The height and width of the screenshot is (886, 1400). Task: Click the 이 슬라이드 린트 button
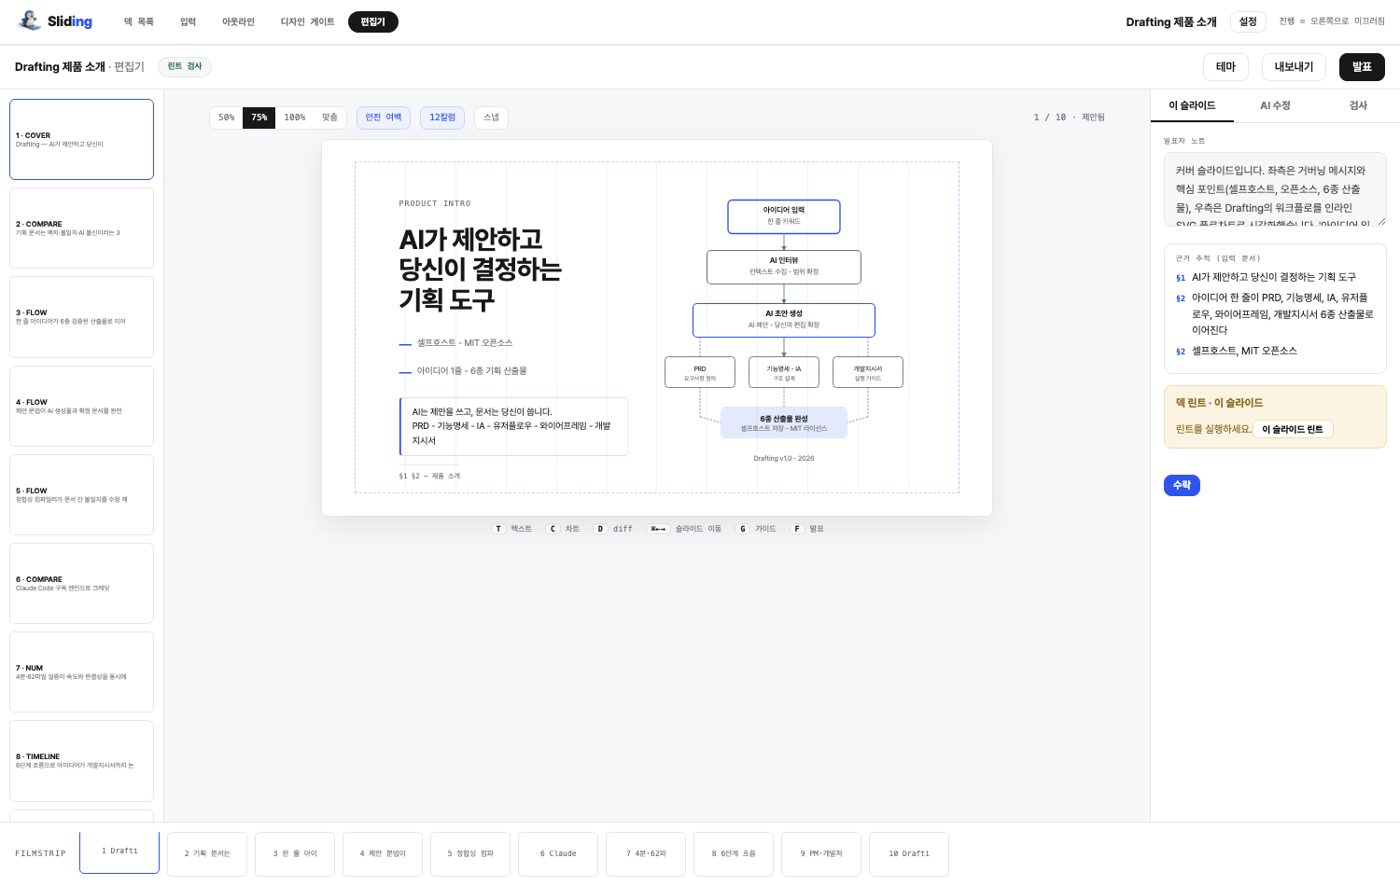(1292, 429)
